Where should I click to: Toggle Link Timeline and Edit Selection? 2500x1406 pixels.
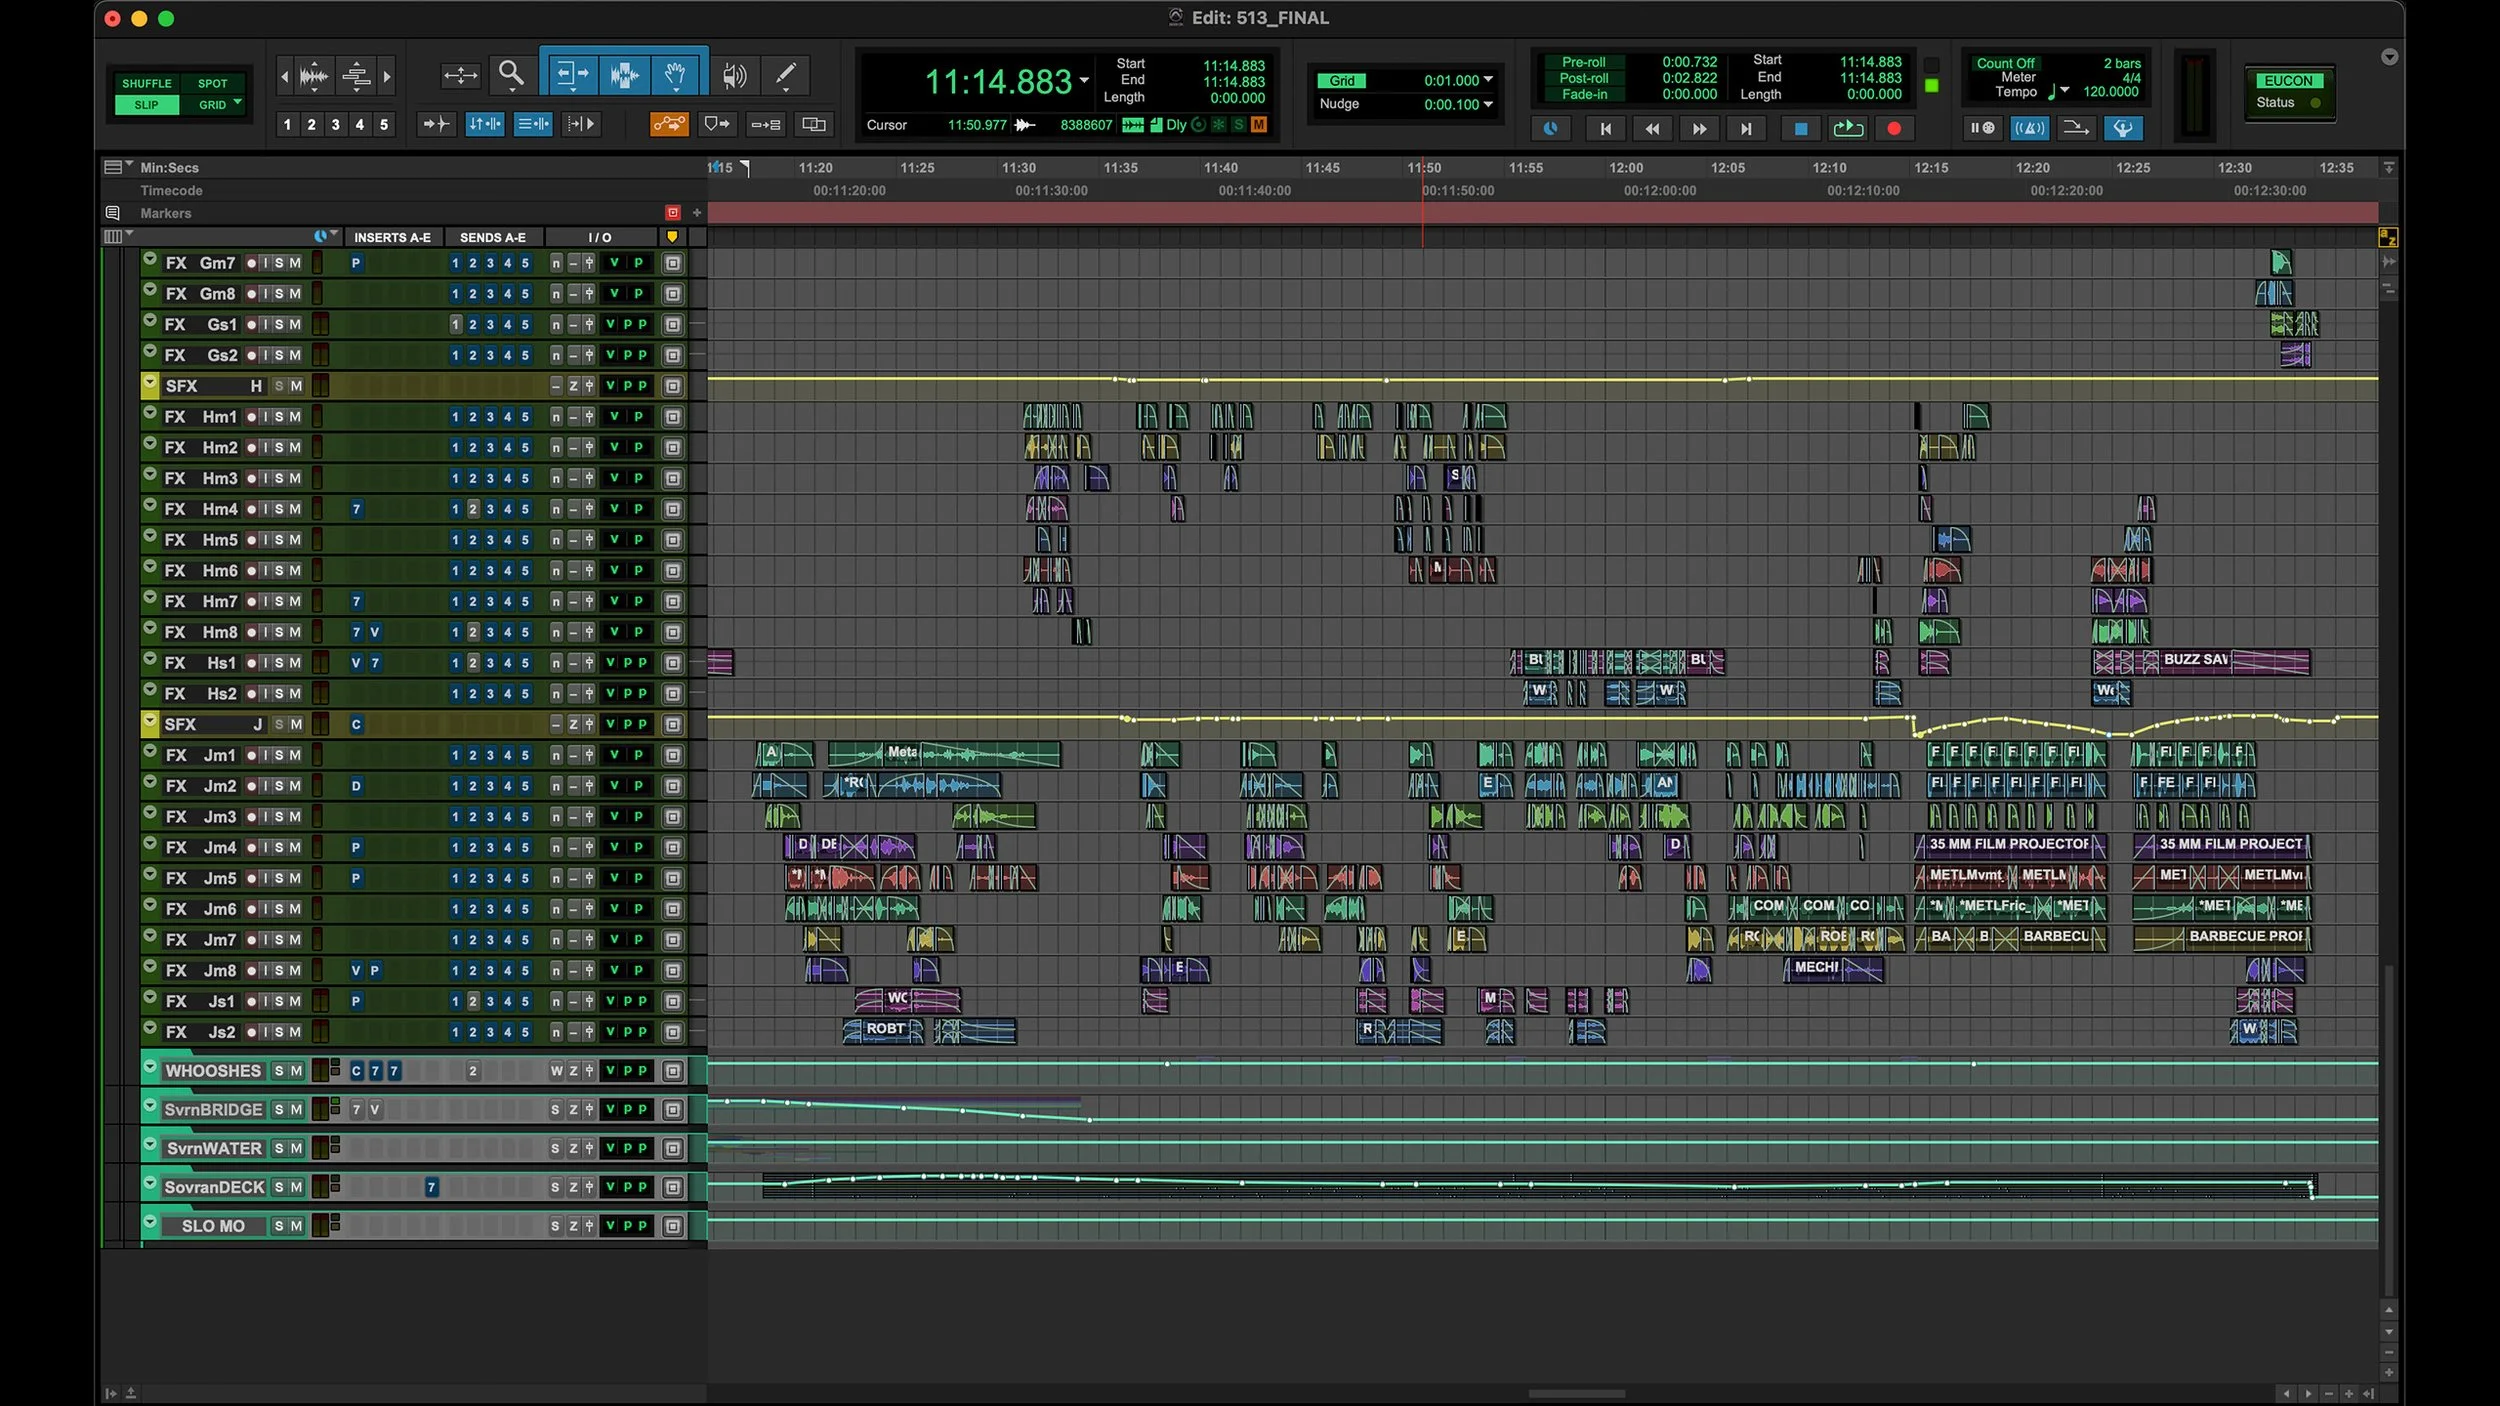(485, 124)
